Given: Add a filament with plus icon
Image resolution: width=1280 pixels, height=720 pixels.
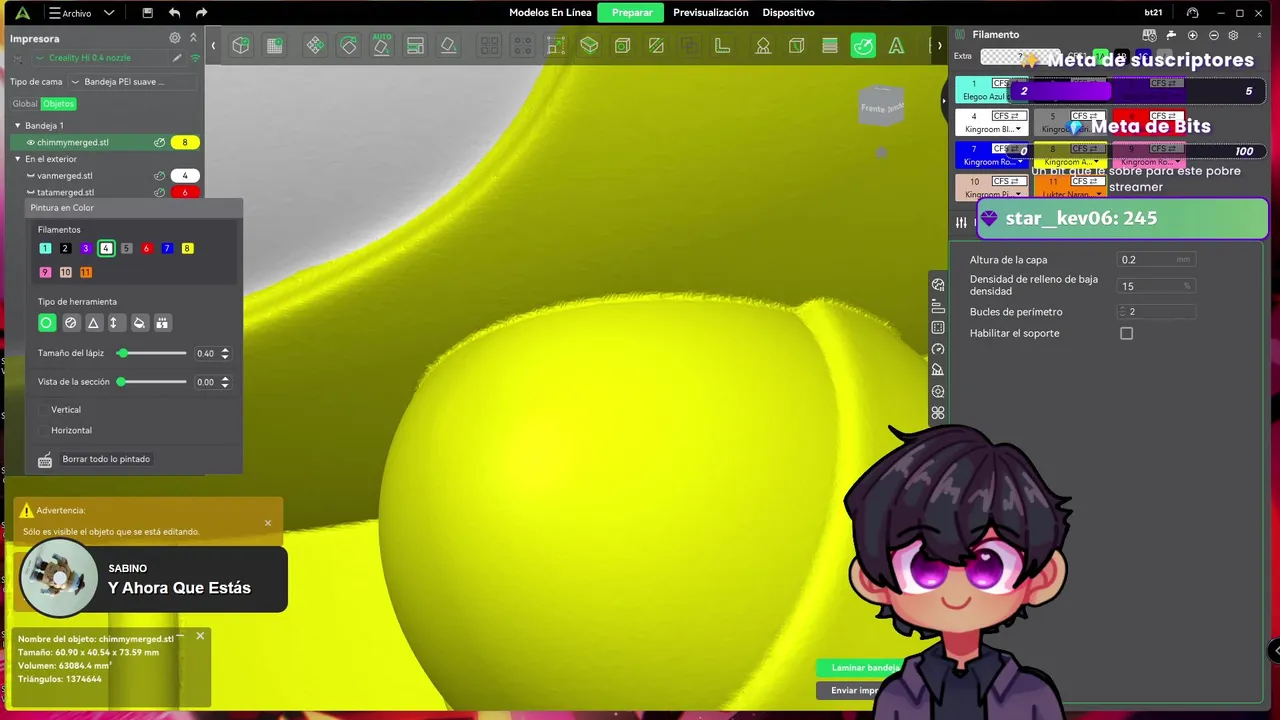Looking at the screenshot, I should (1192, 35).
